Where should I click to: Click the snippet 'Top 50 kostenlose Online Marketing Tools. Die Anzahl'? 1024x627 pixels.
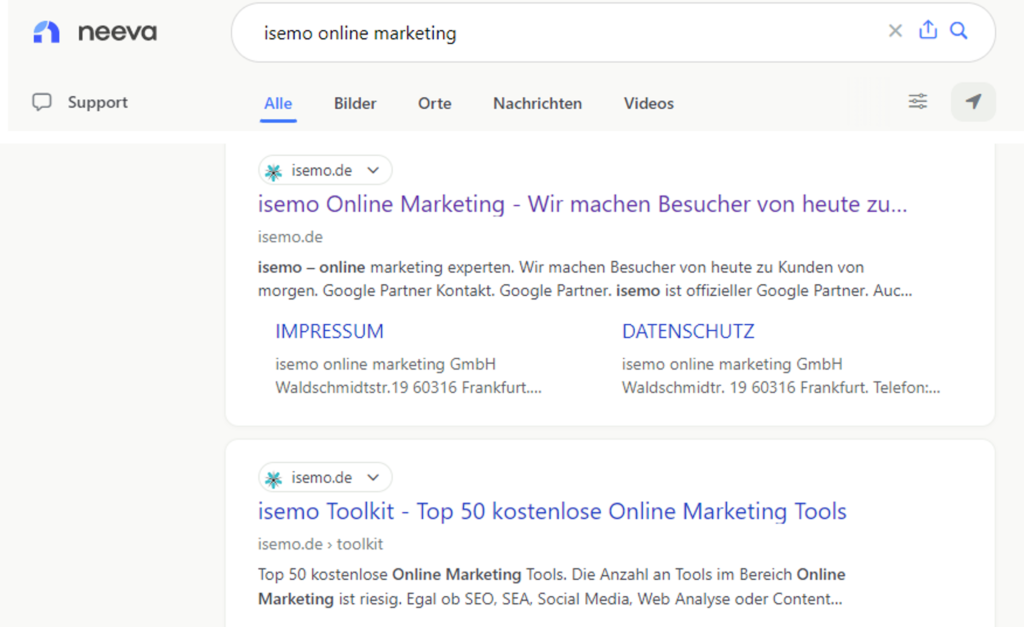552,587
